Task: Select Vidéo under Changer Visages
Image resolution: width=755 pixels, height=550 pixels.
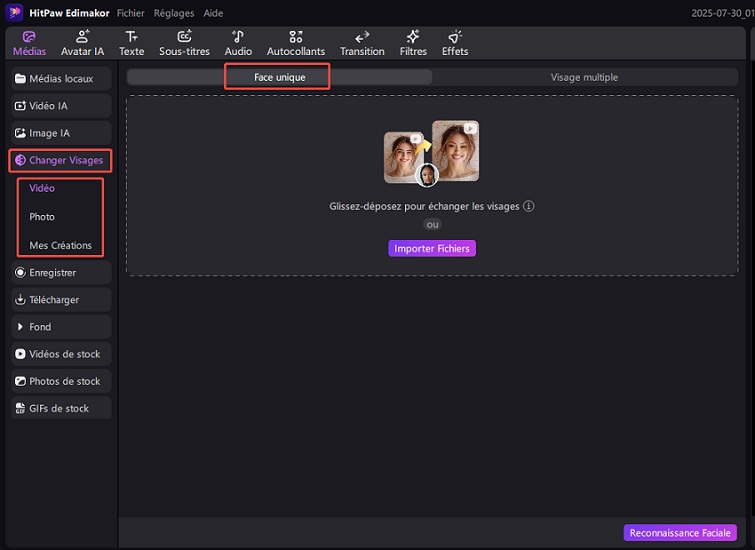Action: tap(42, 188)
